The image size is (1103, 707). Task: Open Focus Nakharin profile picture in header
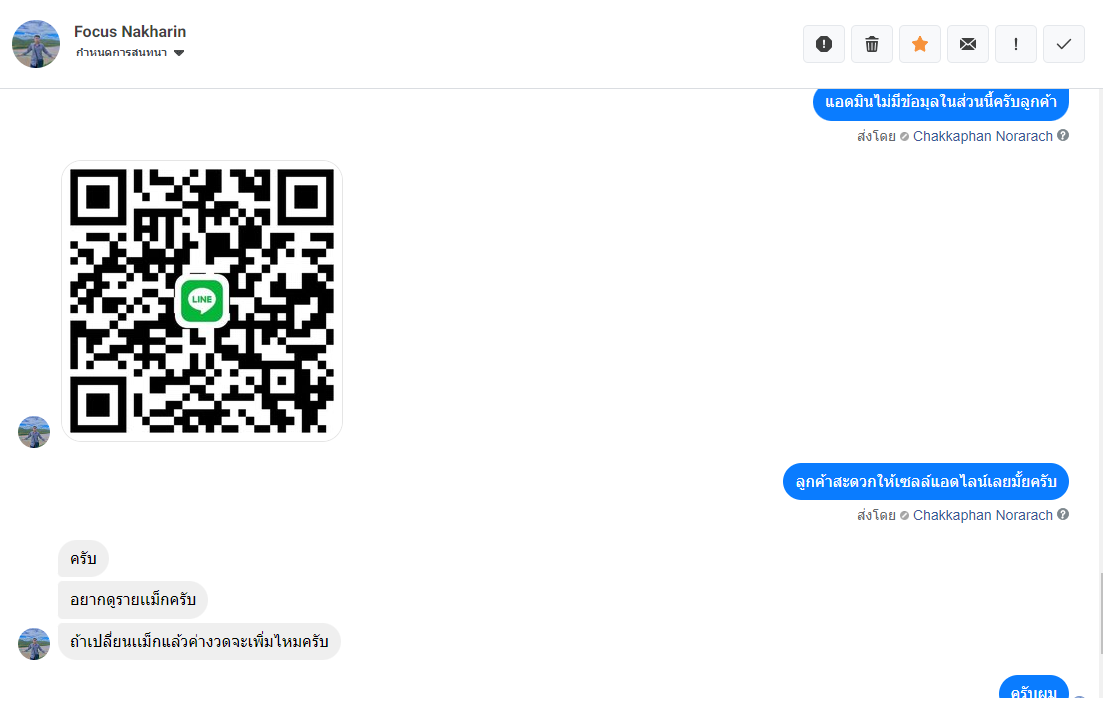point(36,44)
